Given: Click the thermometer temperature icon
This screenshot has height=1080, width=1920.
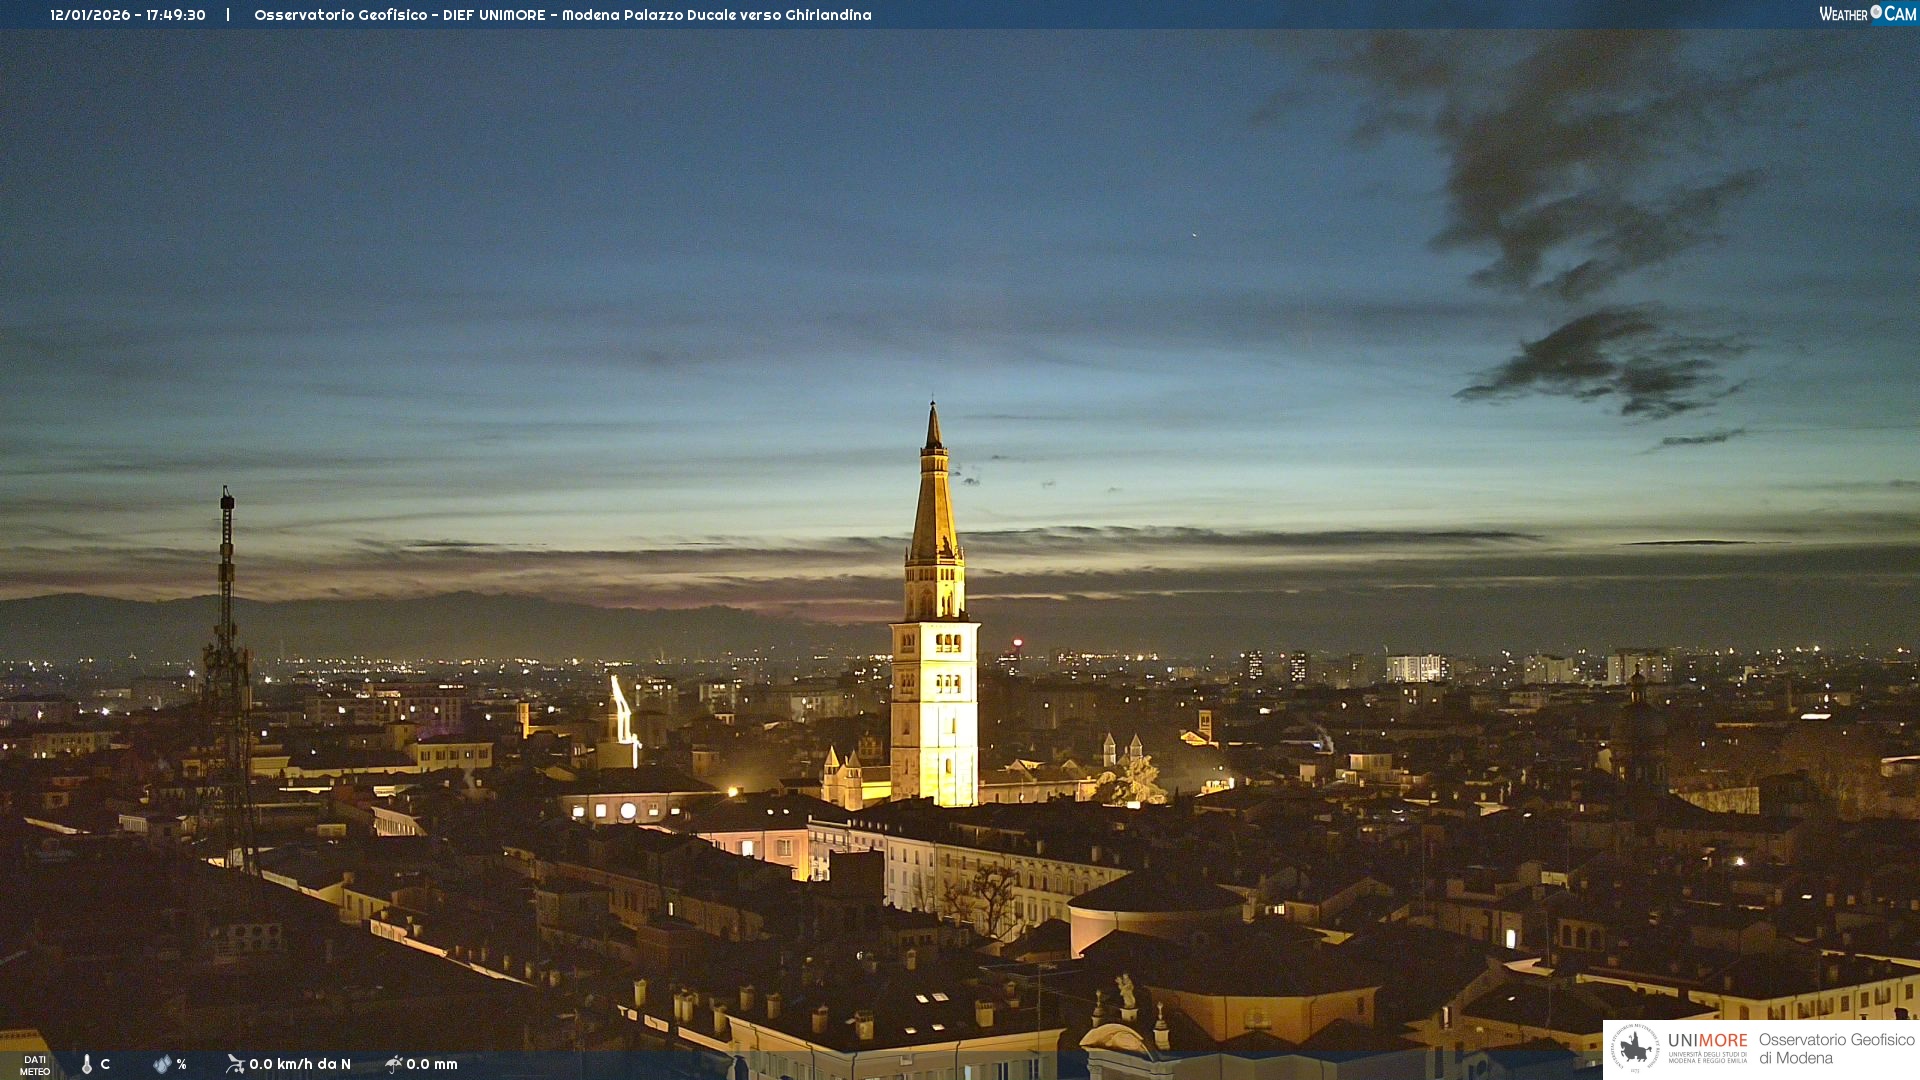Looking at the screenshot, I should pos(87,1064).
